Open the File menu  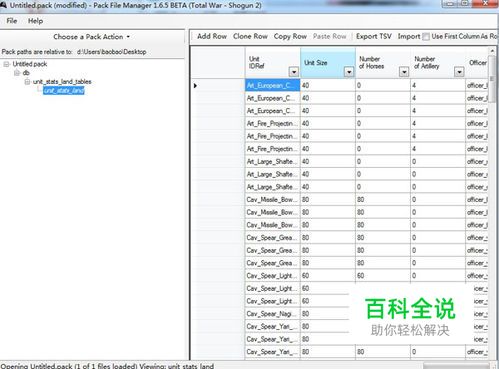11,21
